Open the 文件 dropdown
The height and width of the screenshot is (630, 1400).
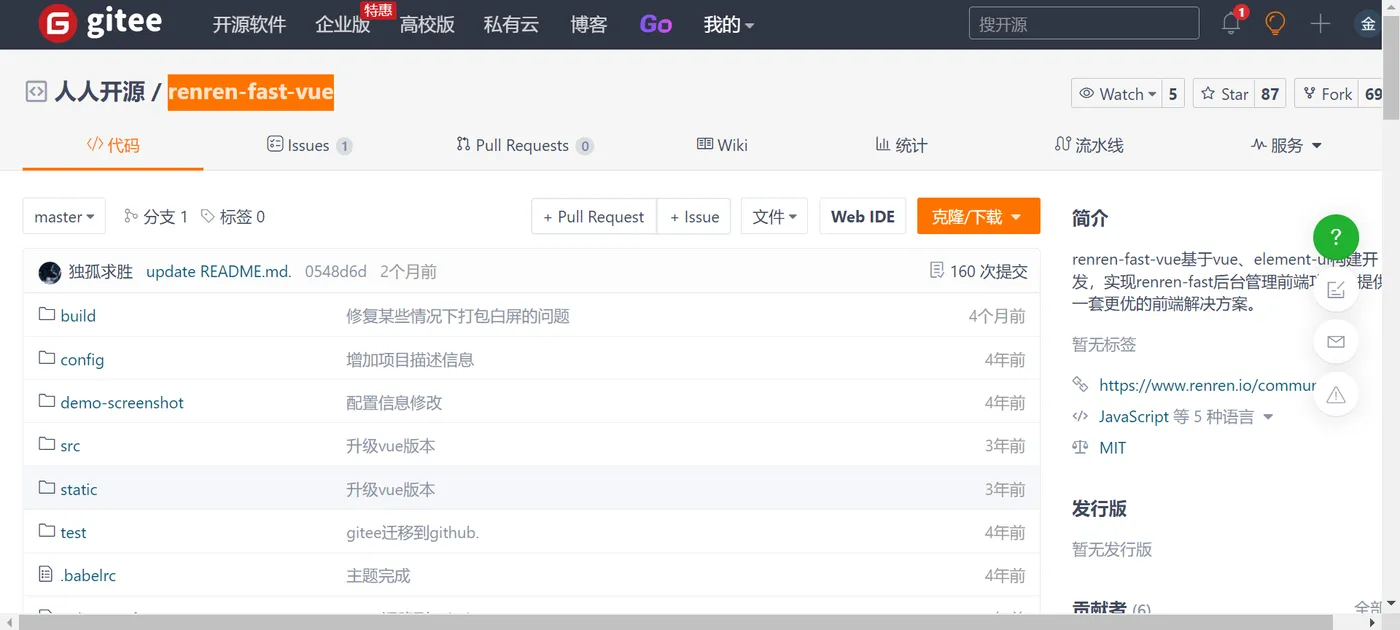point(774,217)
